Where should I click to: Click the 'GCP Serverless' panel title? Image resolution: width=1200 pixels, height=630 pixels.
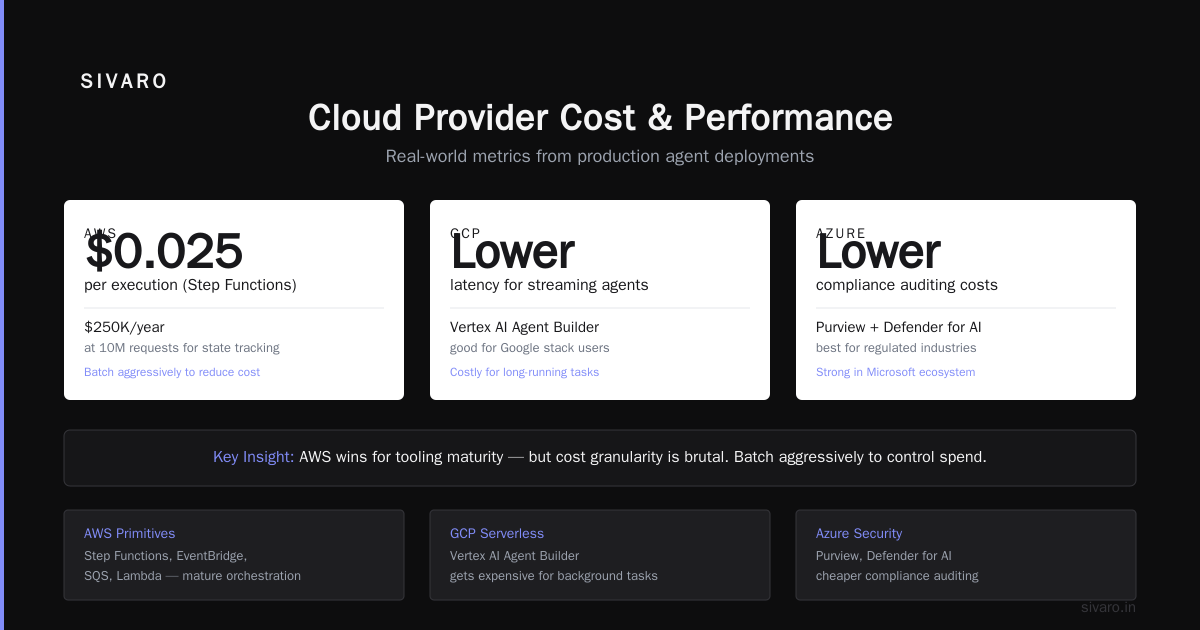click(497, 534)
